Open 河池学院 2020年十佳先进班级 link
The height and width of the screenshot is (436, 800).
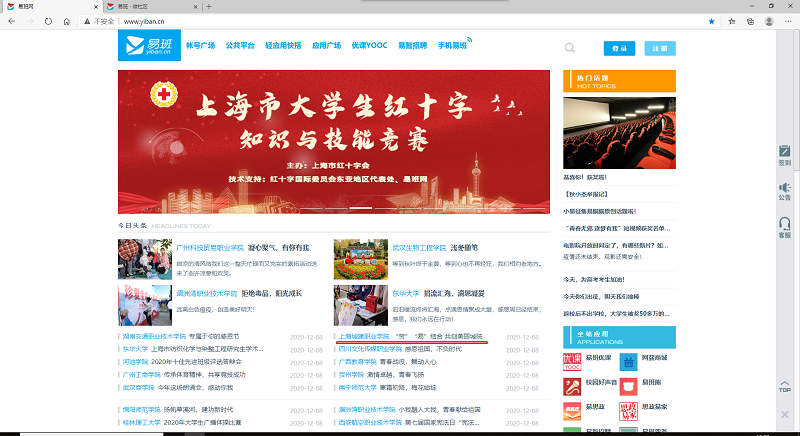click(182, 362)
